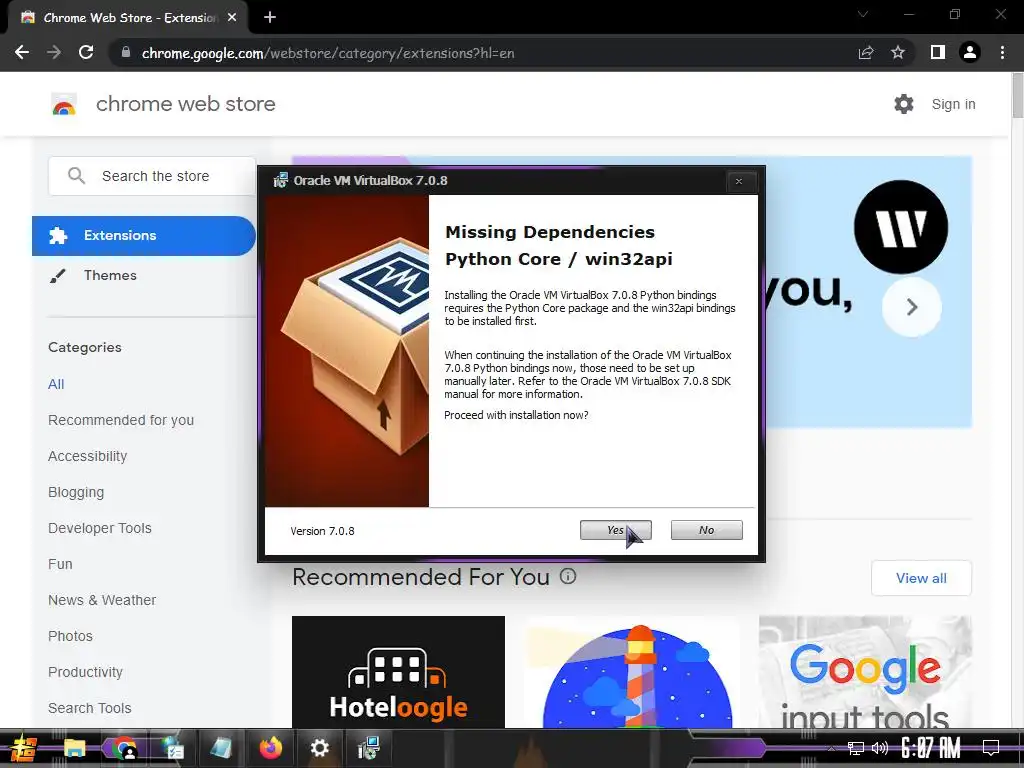This screenshot has width=1024, height=768.
Task: Reload the Chrome page
Action: pos(86,53)
